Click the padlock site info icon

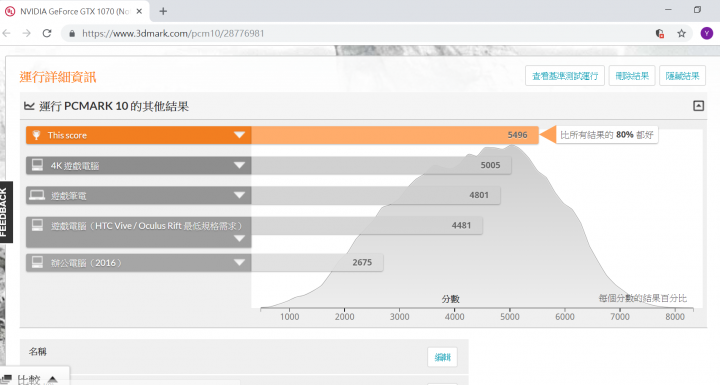click(72, 34)
